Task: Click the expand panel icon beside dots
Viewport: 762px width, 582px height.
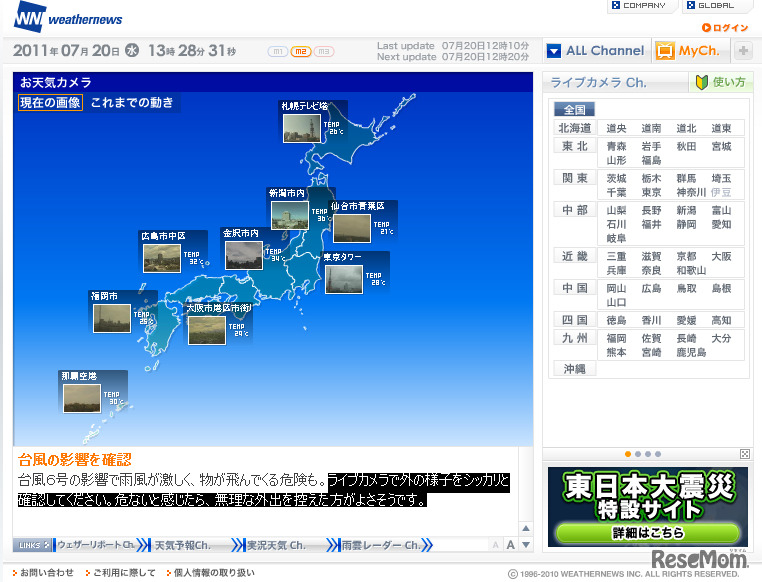Action: (745, 454)
